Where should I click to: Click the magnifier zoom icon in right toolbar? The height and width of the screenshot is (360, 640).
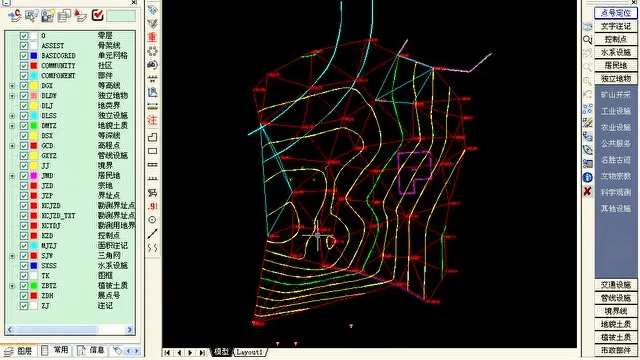tap(587, 40)
